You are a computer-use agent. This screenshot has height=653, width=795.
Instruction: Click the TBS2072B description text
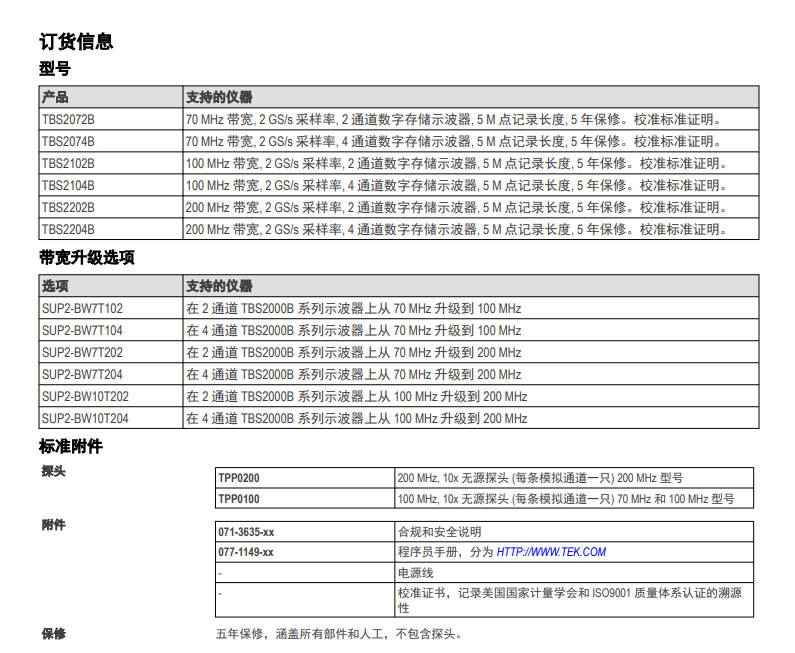[x=453, y=120]
